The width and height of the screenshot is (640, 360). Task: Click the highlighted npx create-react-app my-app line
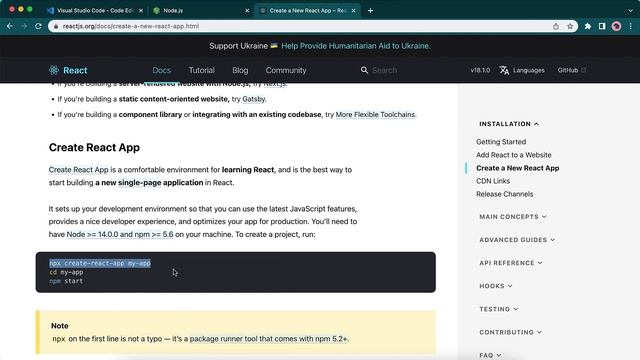pos(100,263)
